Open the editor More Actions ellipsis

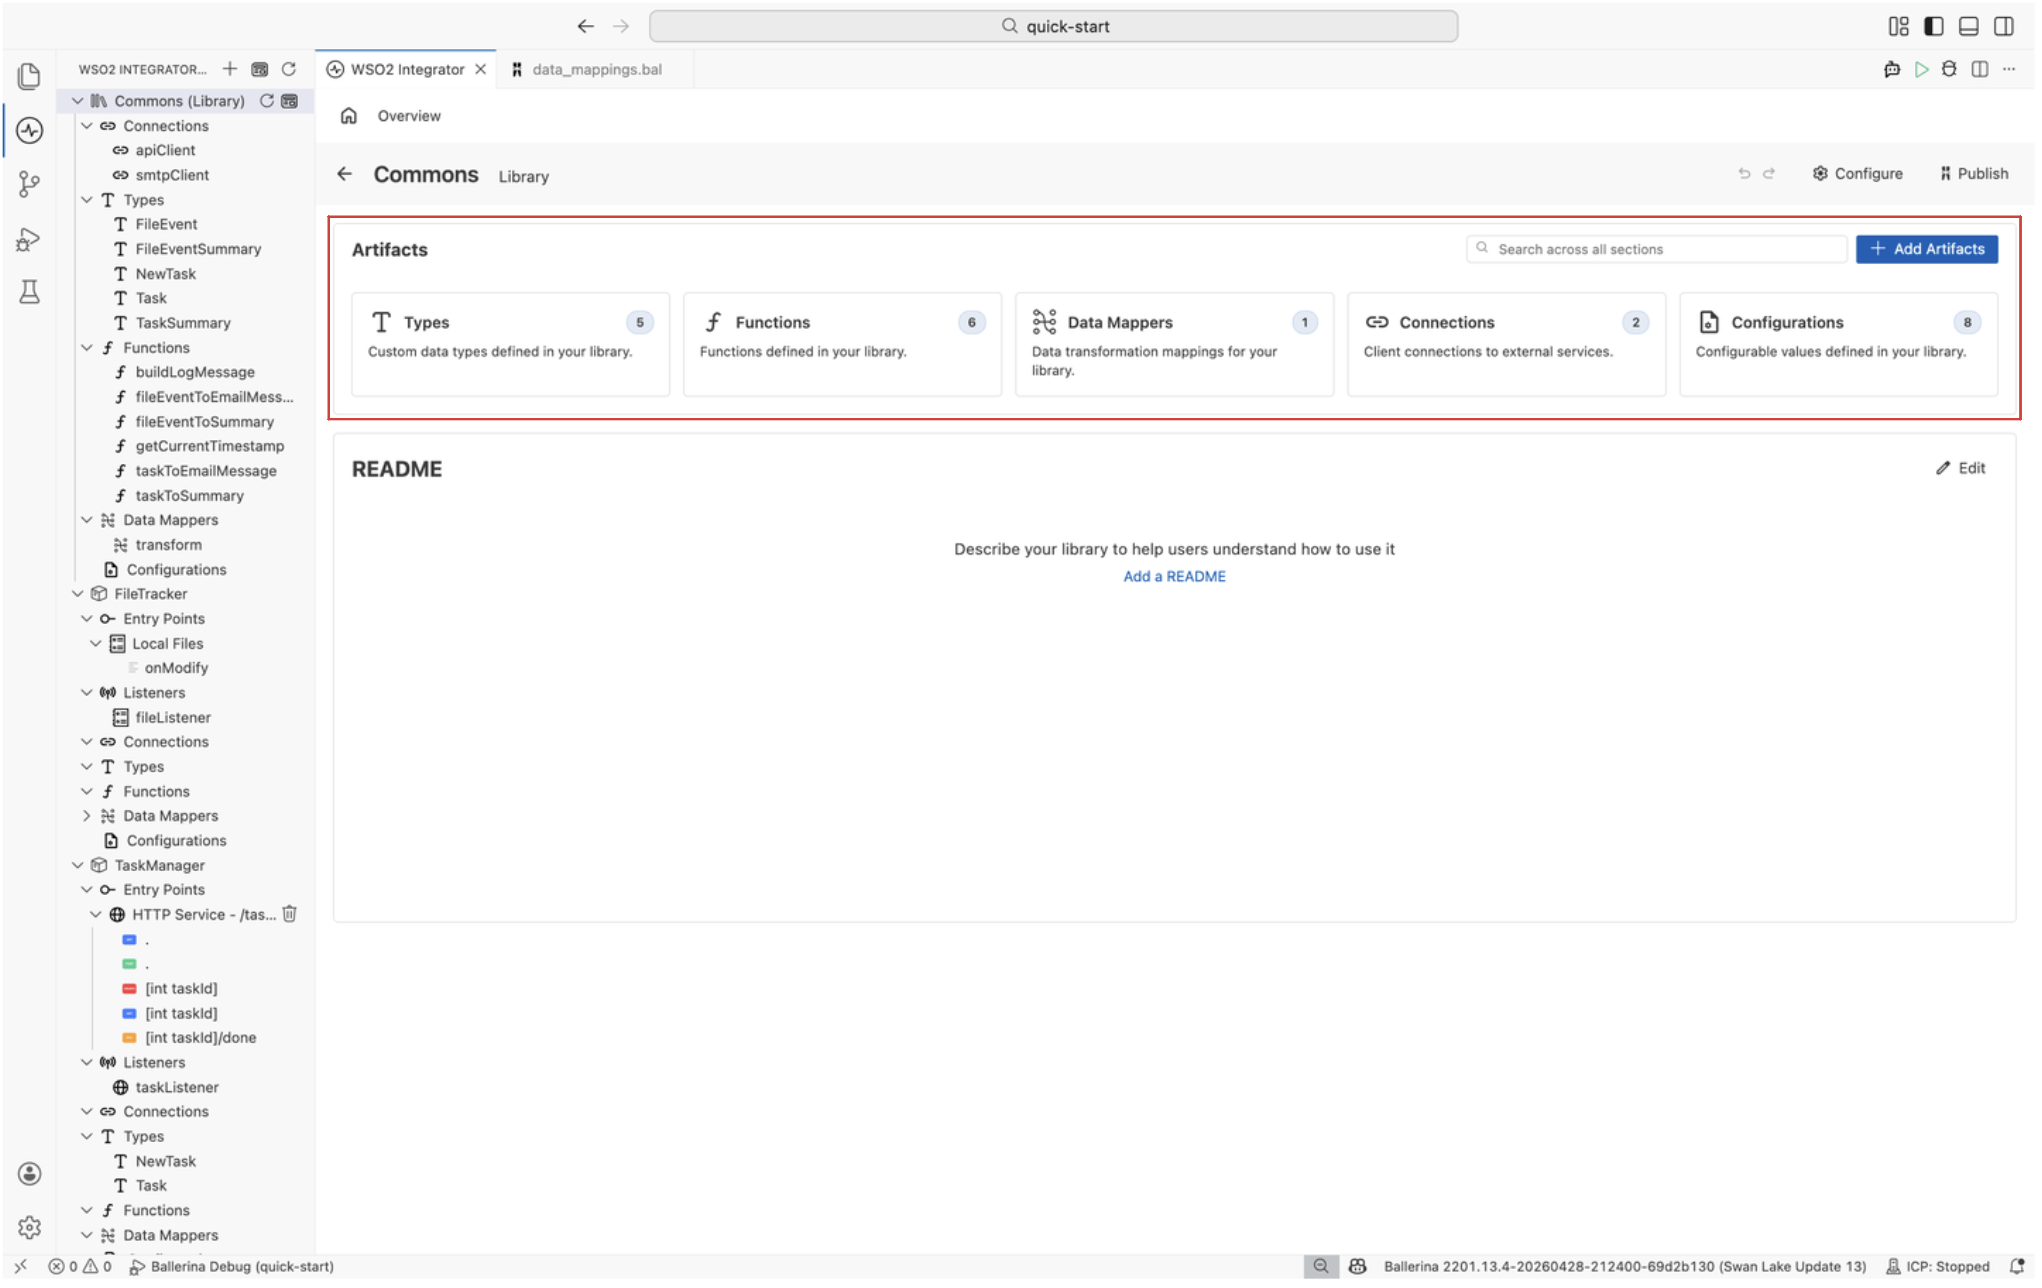click(2009, 69)
